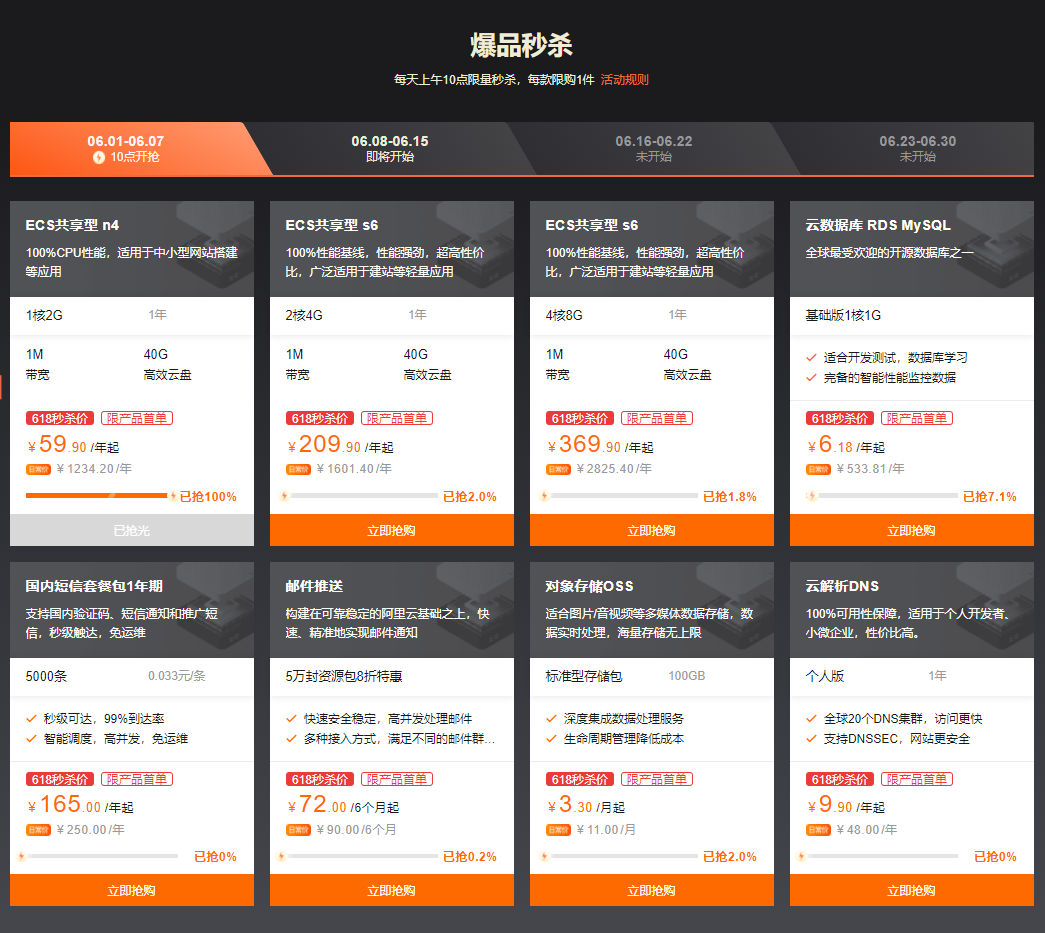Click the 日常价 badge beside ¥90.00/6个月
This screenshot has width=1045, height=933.
pos(299,830)
